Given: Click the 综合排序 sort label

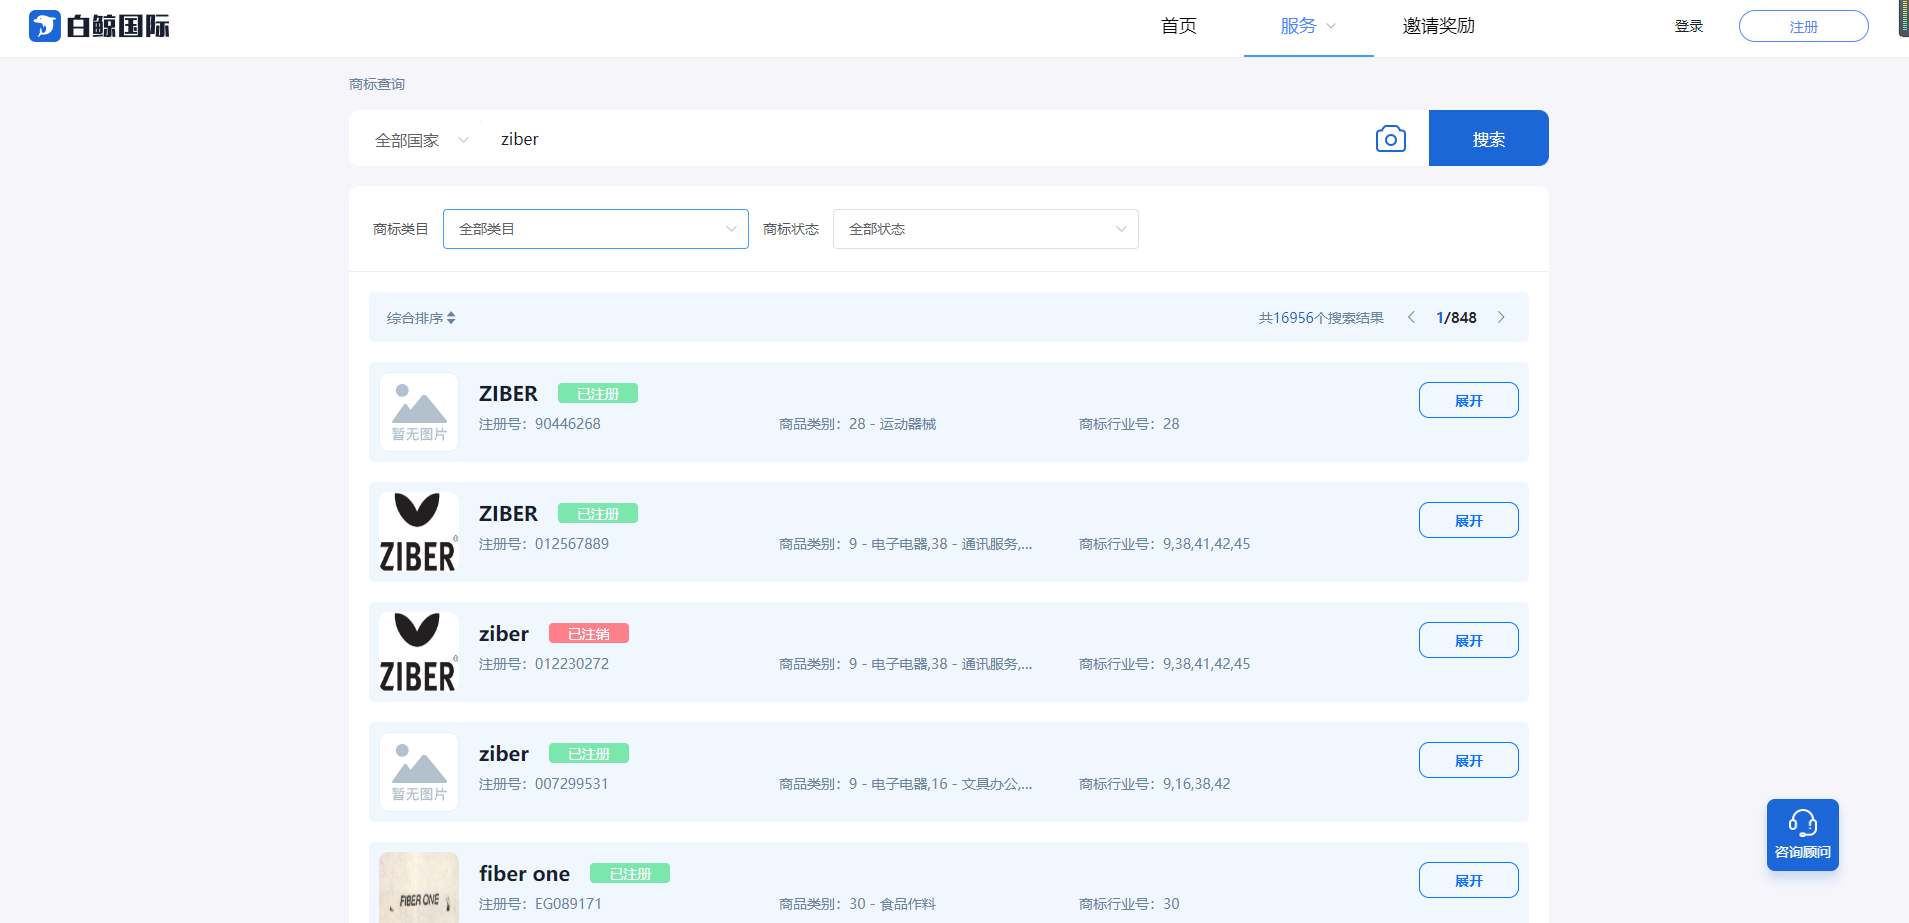Looking at the screenshot, I should (414, 318).
